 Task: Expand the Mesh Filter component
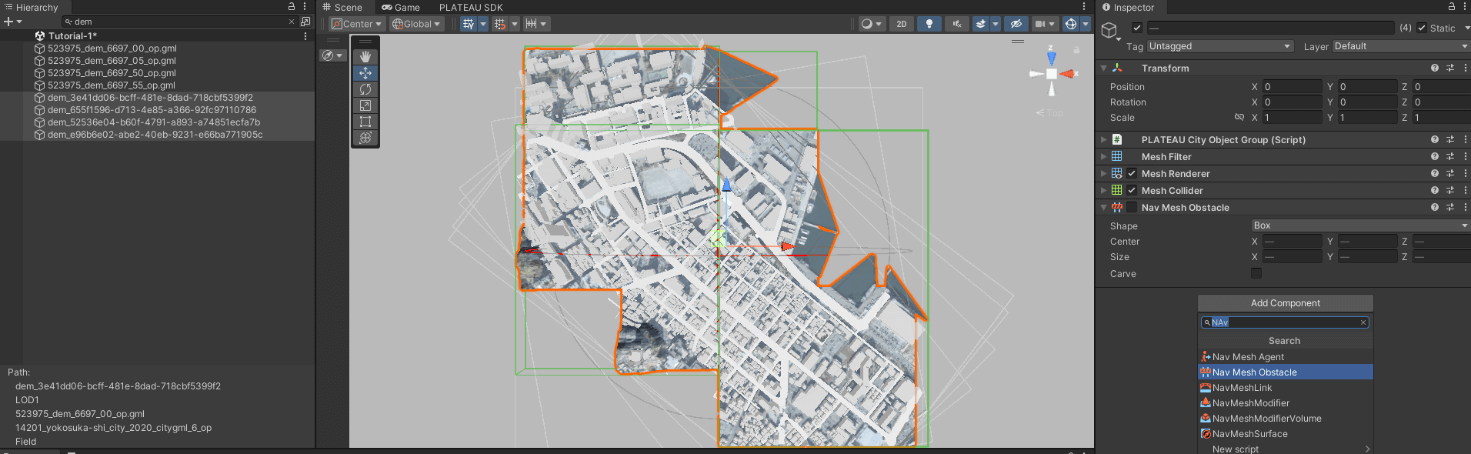click(1104, 157)
